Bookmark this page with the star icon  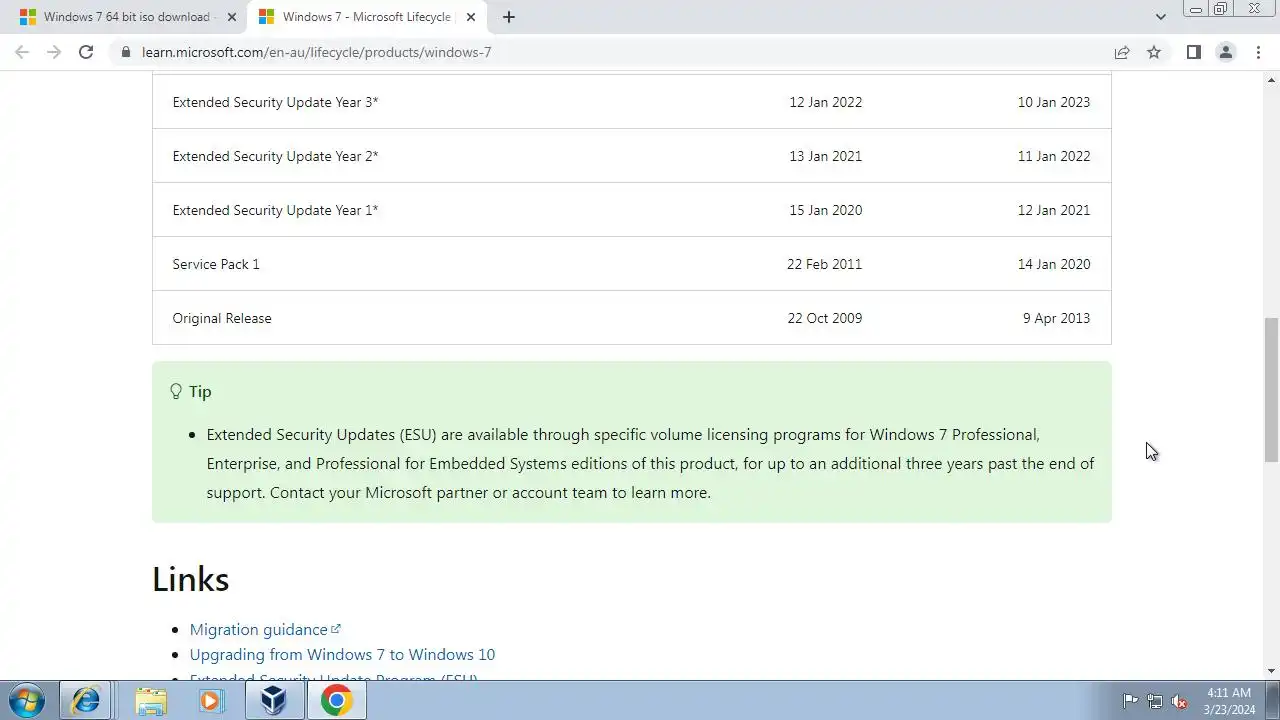click(x=1154, y=52)
